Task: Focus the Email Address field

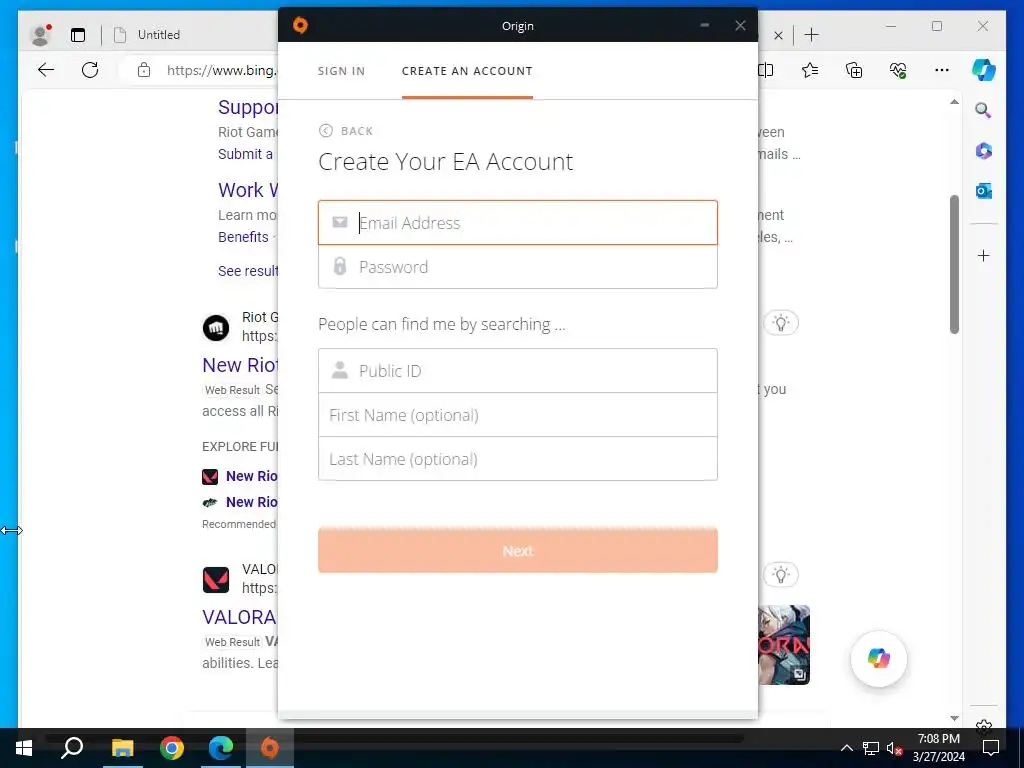Action: coord(518,223)
